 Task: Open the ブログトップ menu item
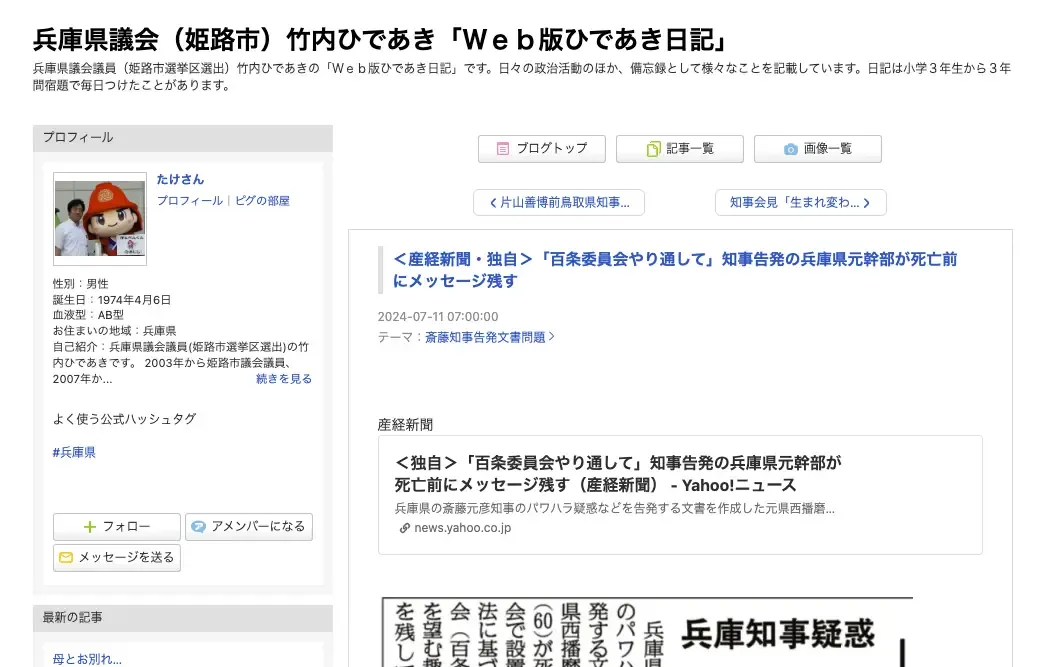point(542,148)
